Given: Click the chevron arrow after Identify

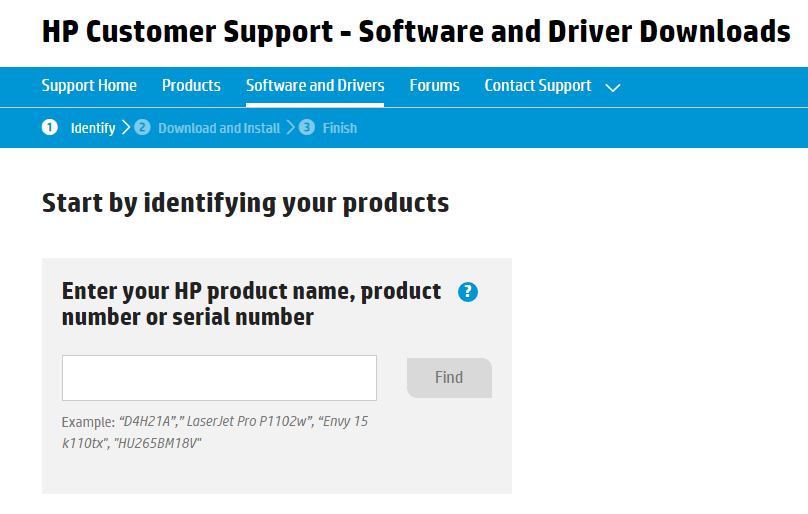Looking at the screenshot, I should (x=126, y=127).
